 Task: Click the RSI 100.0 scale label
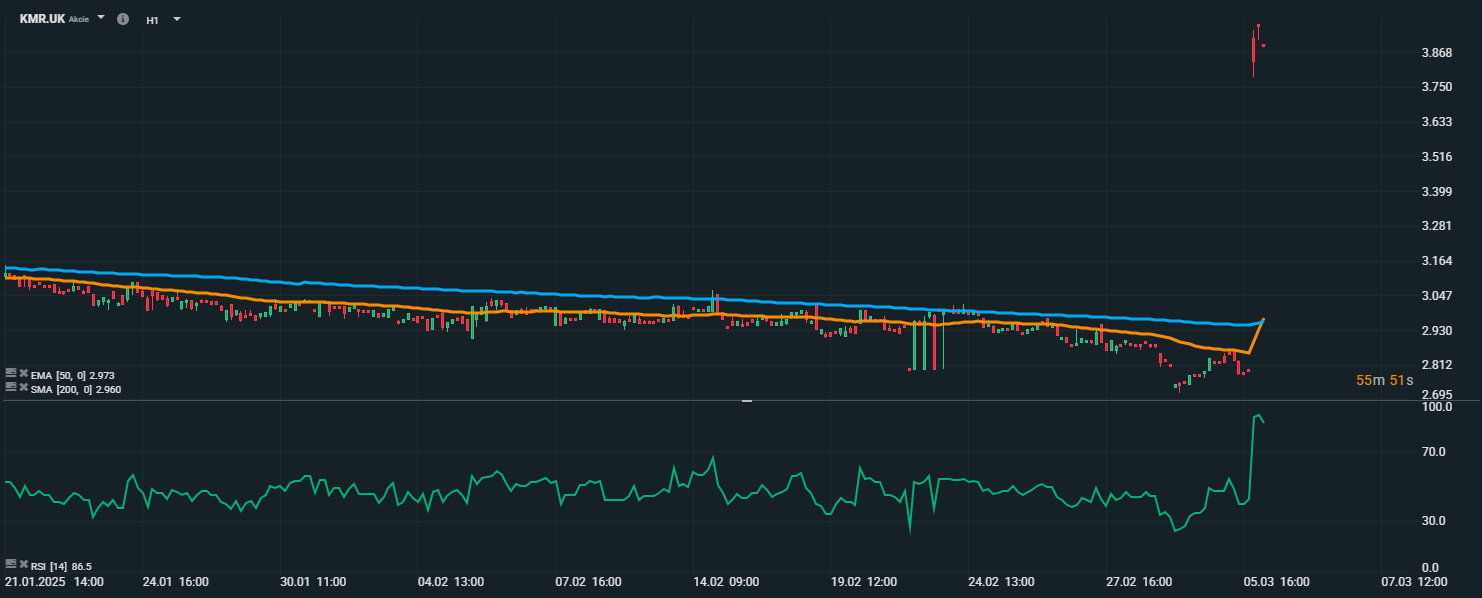[x=1435, y=408]
